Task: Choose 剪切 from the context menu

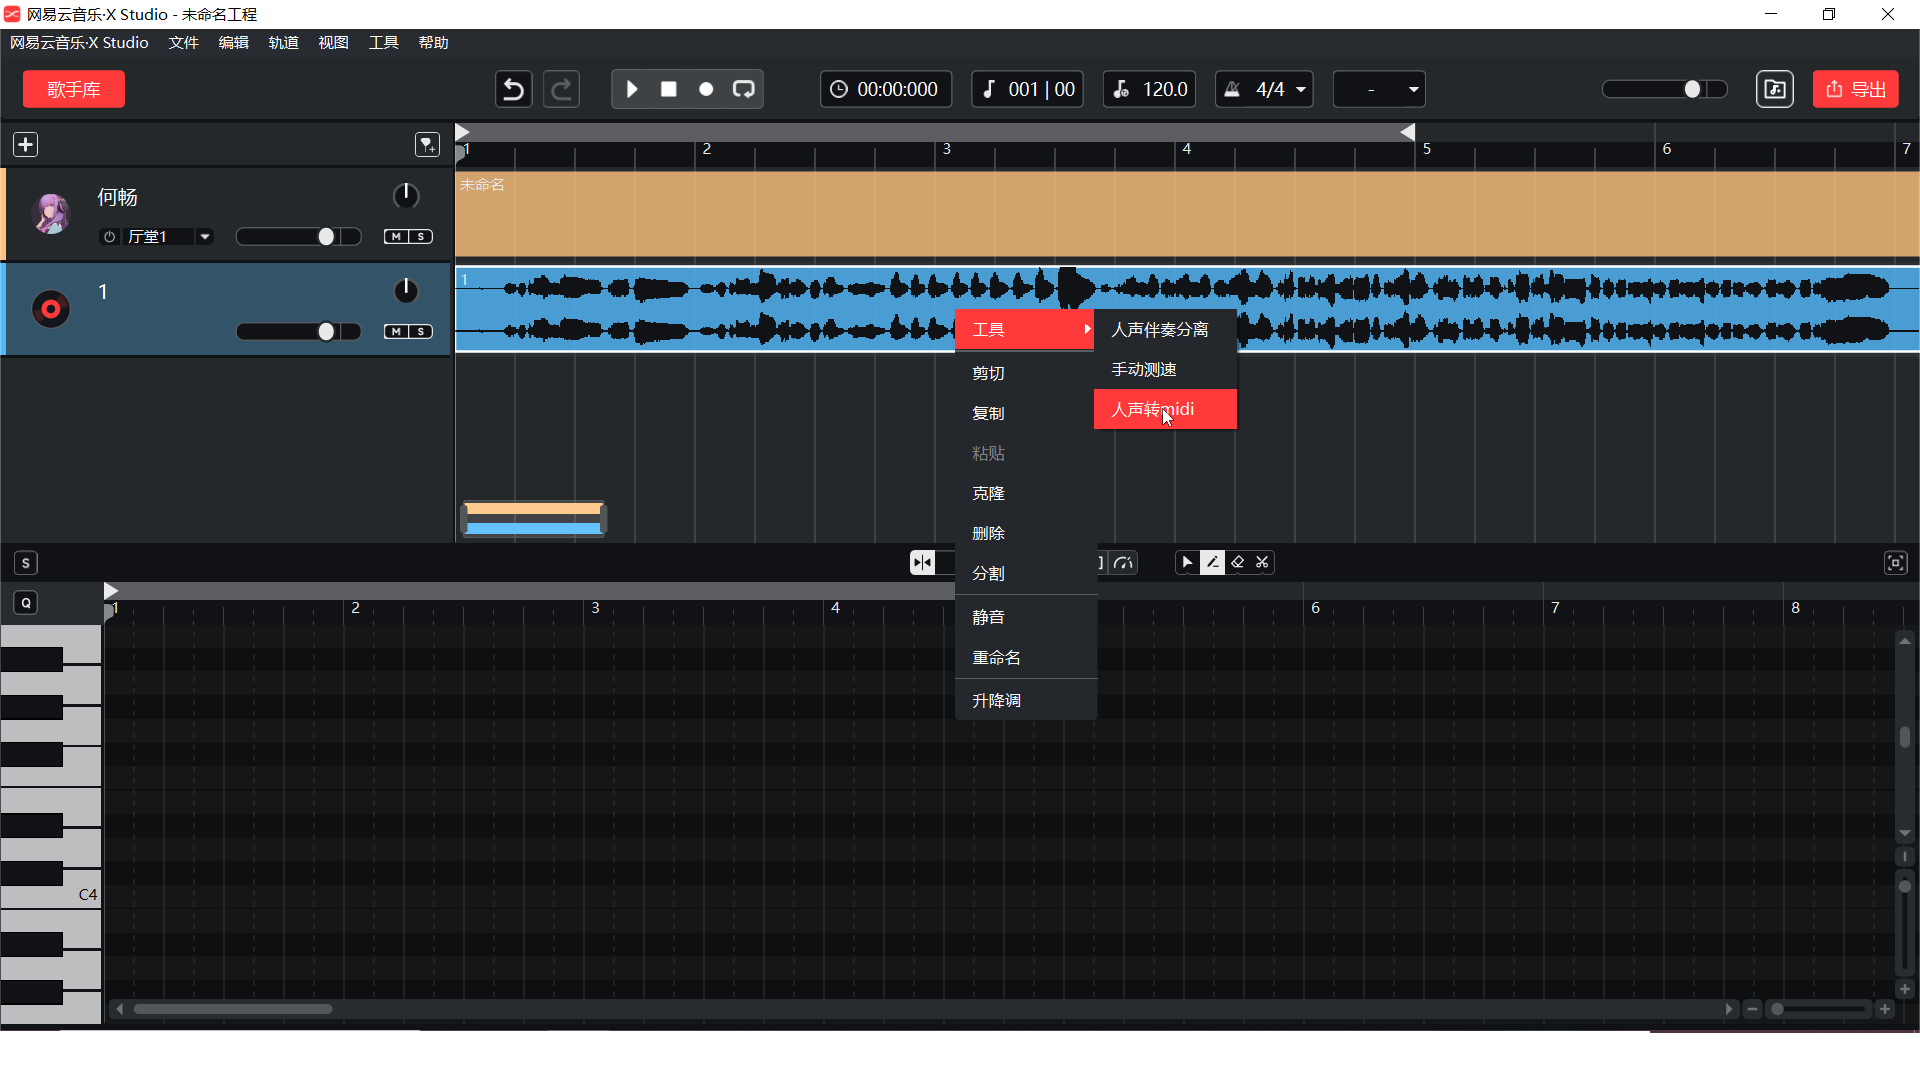Action: point(1026,373)
